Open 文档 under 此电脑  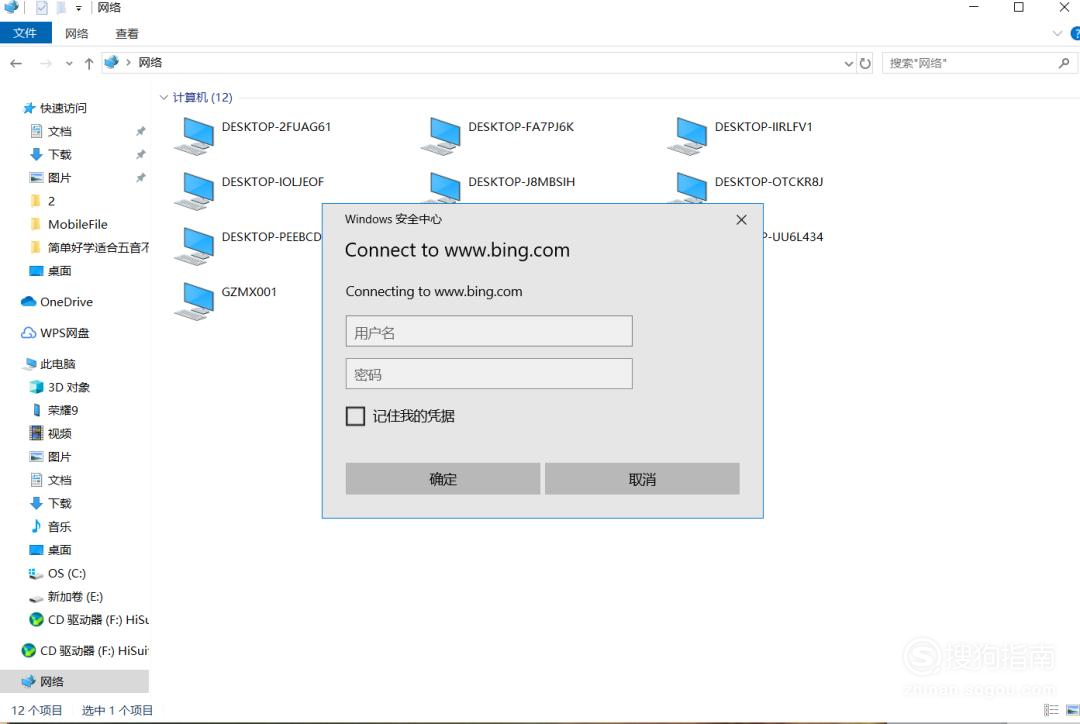tap(59, 481)
